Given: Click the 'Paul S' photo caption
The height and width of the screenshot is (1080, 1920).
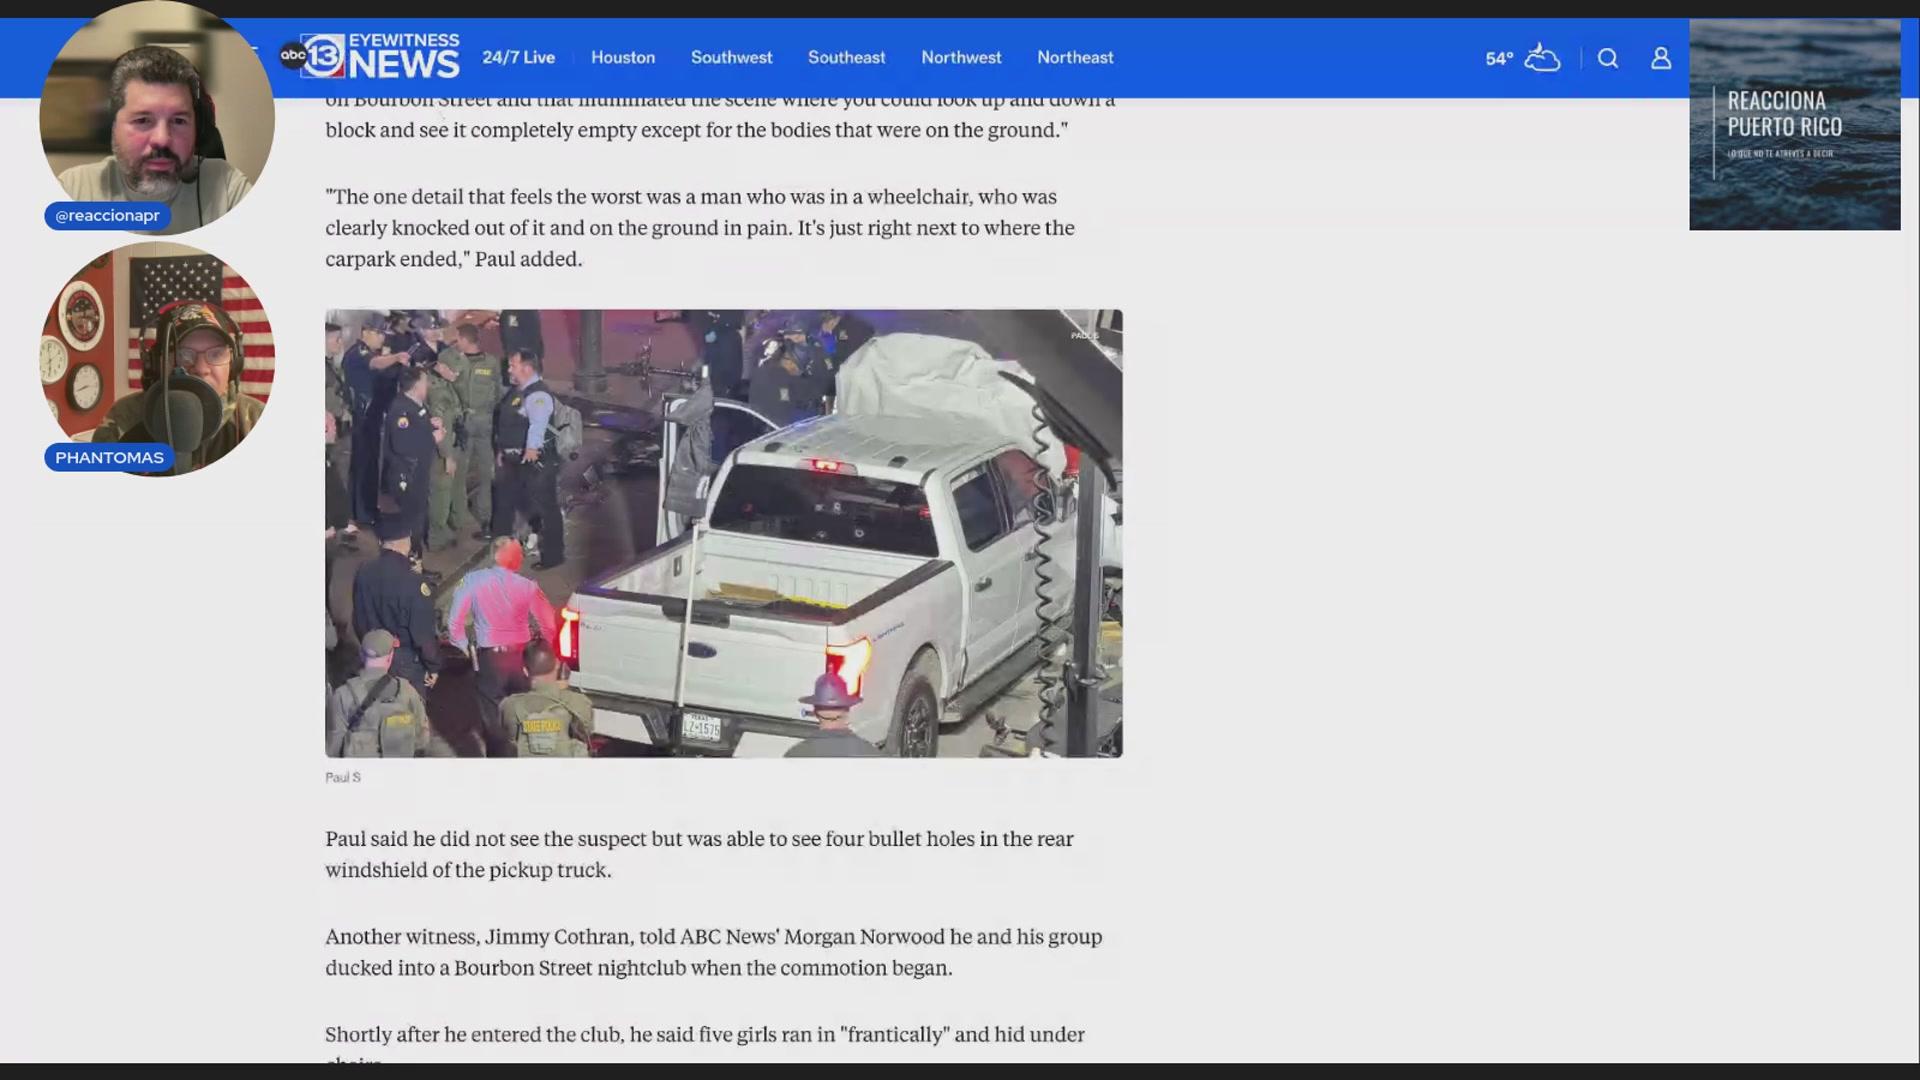Looking at the screenshot, I should 343,777.
